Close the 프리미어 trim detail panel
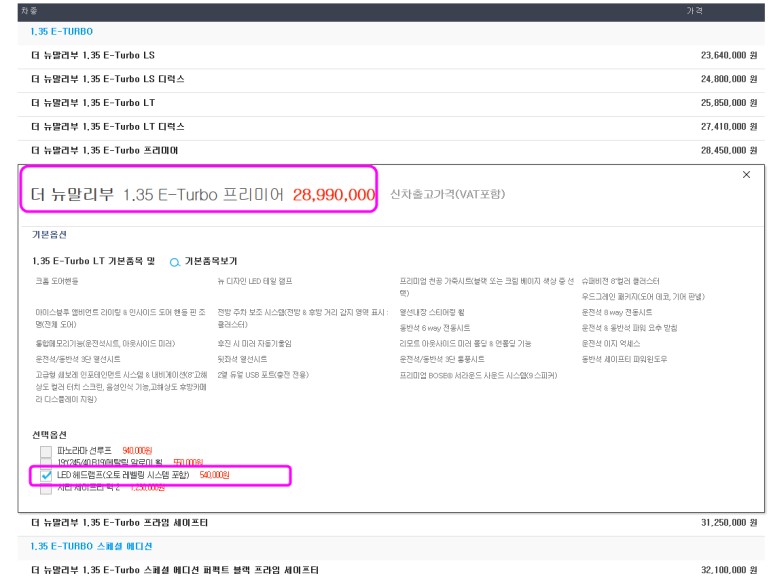The width and height of the screenshot is (773, 580). (x=746, y=174)
